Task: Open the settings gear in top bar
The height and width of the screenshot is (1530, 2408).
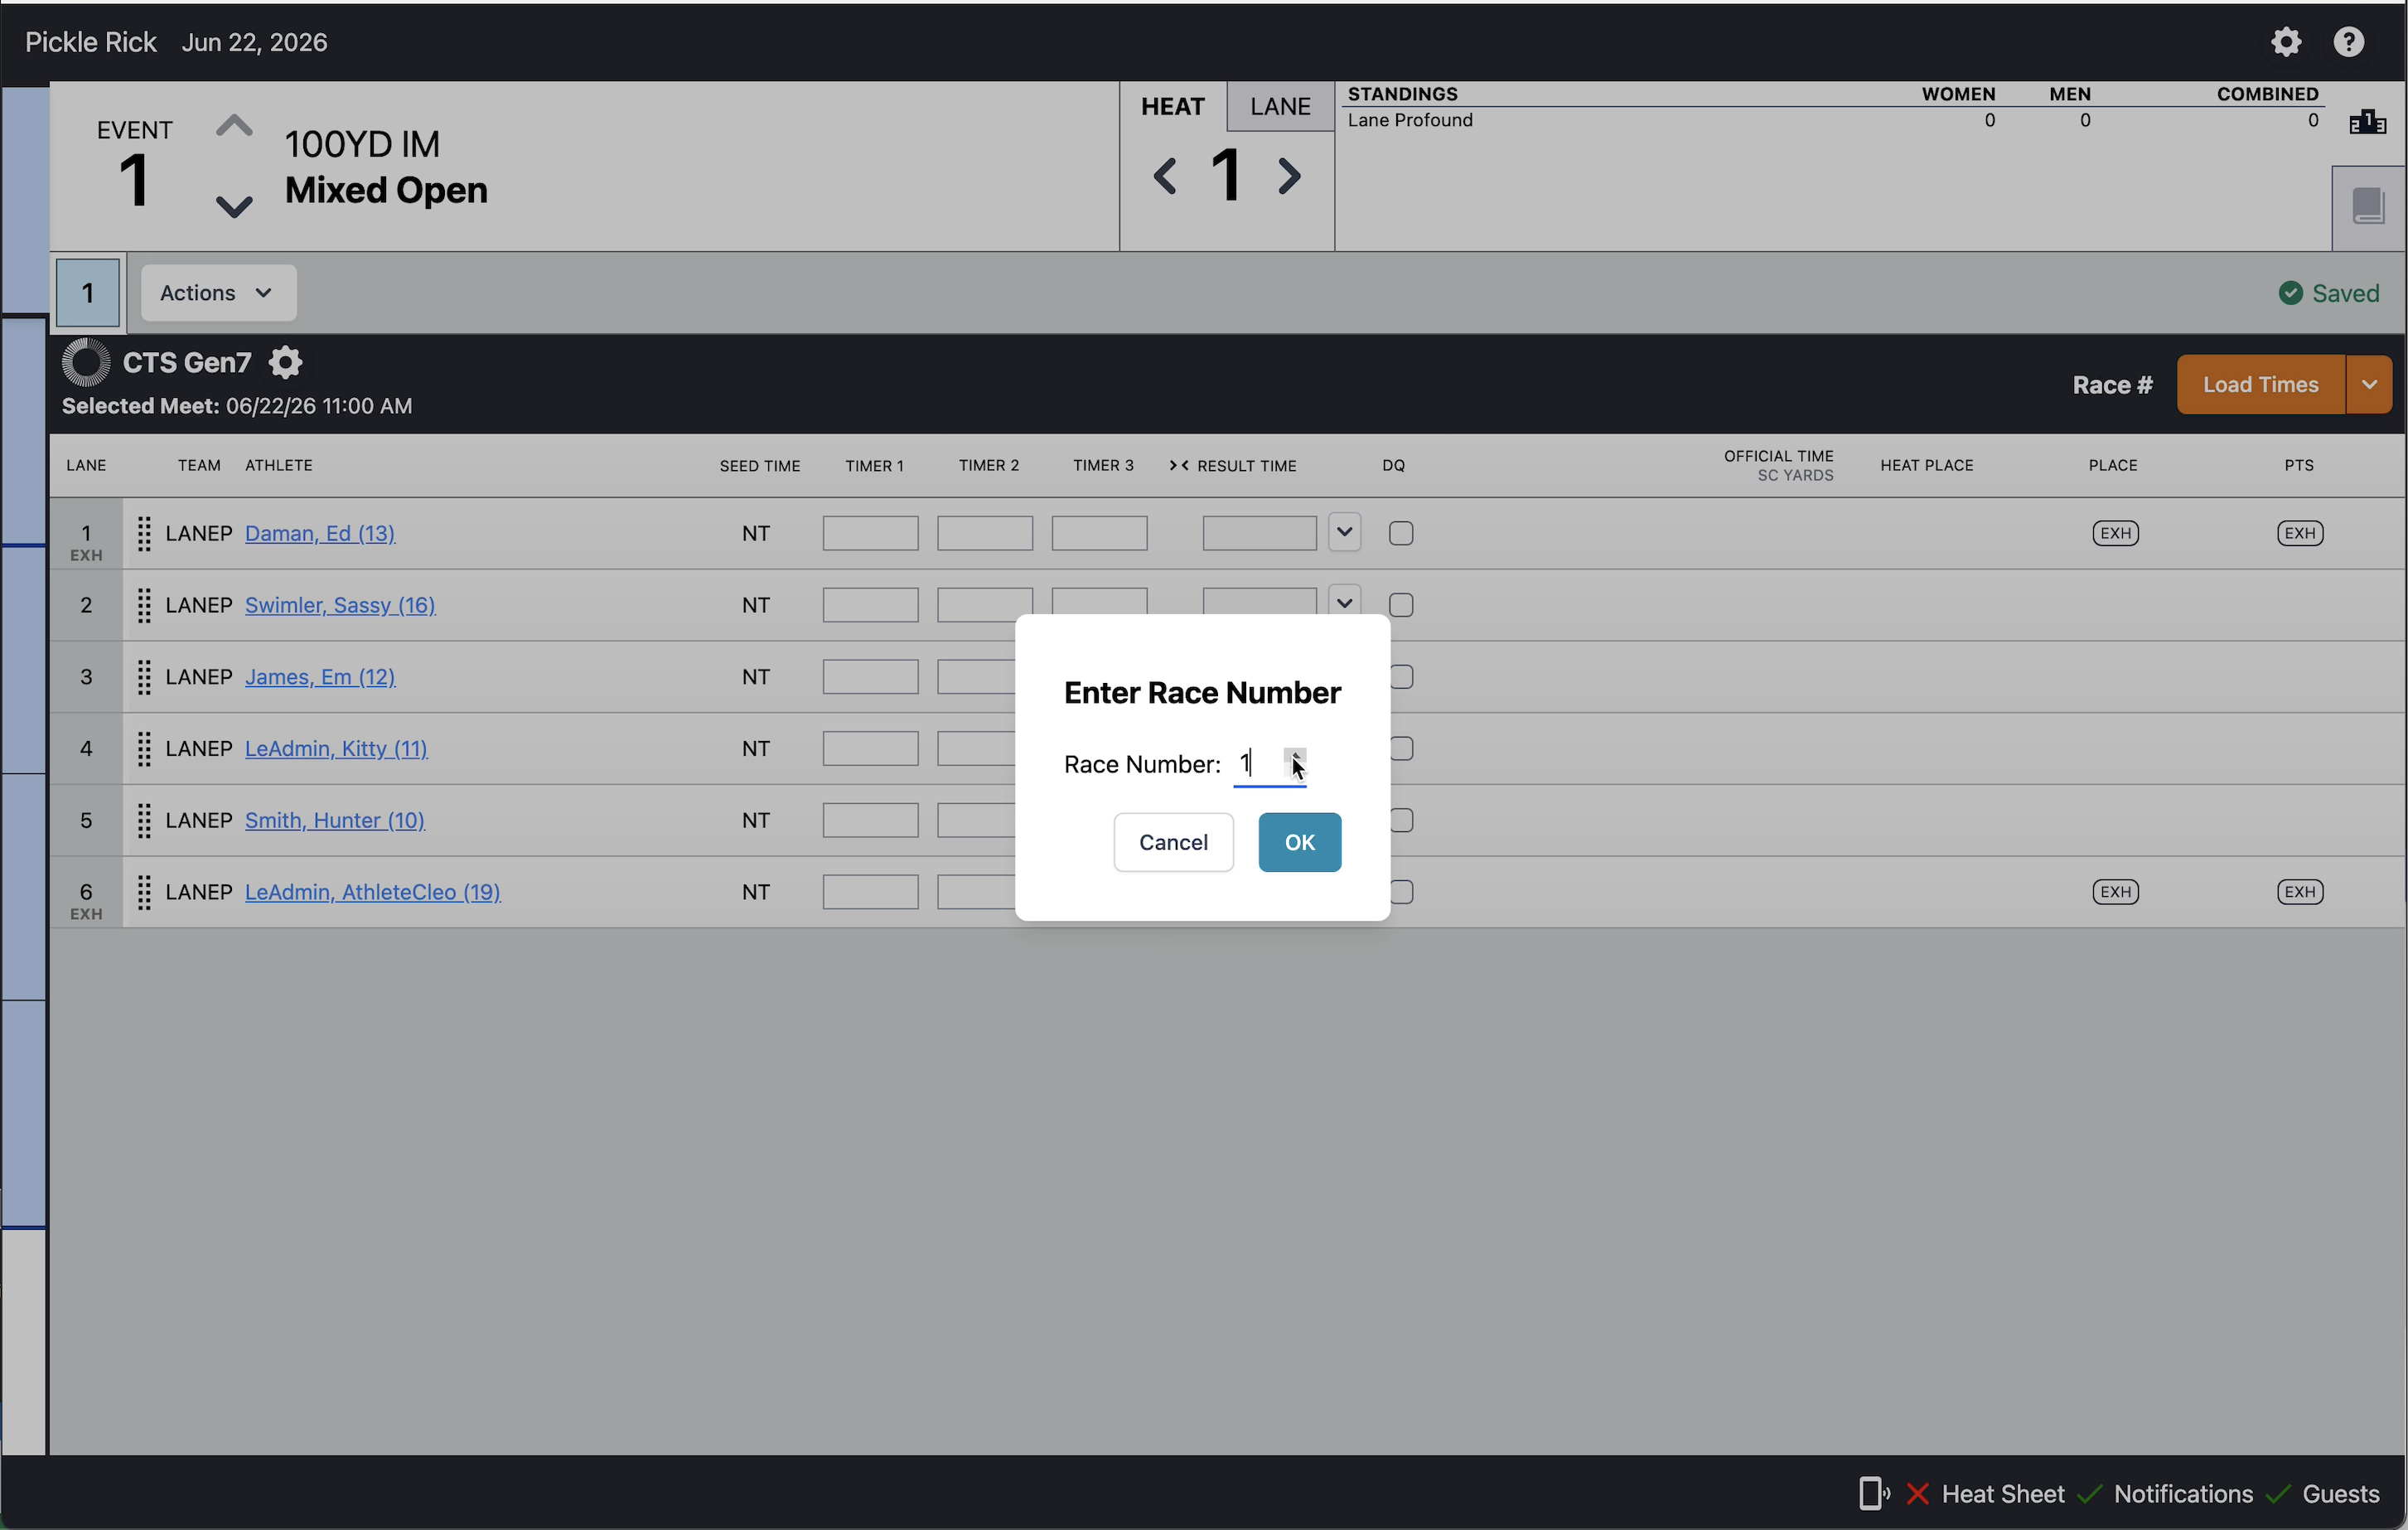Action: 2286,42
